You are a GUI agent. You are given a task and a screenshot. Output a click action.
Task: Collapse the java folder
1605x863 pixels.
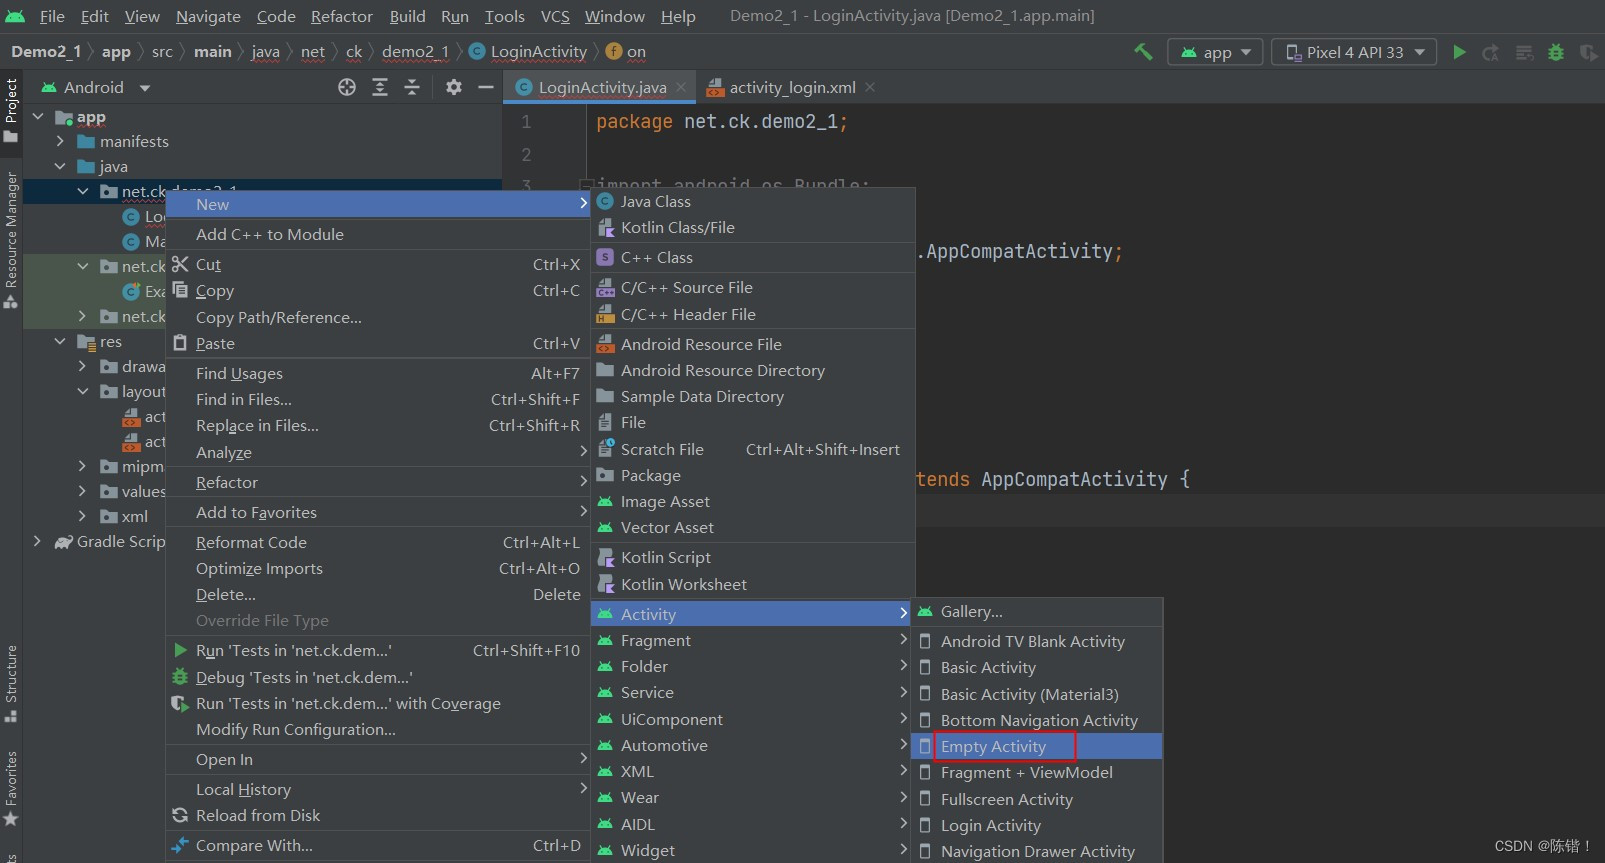pyautogui.click(x=60, y=166)
